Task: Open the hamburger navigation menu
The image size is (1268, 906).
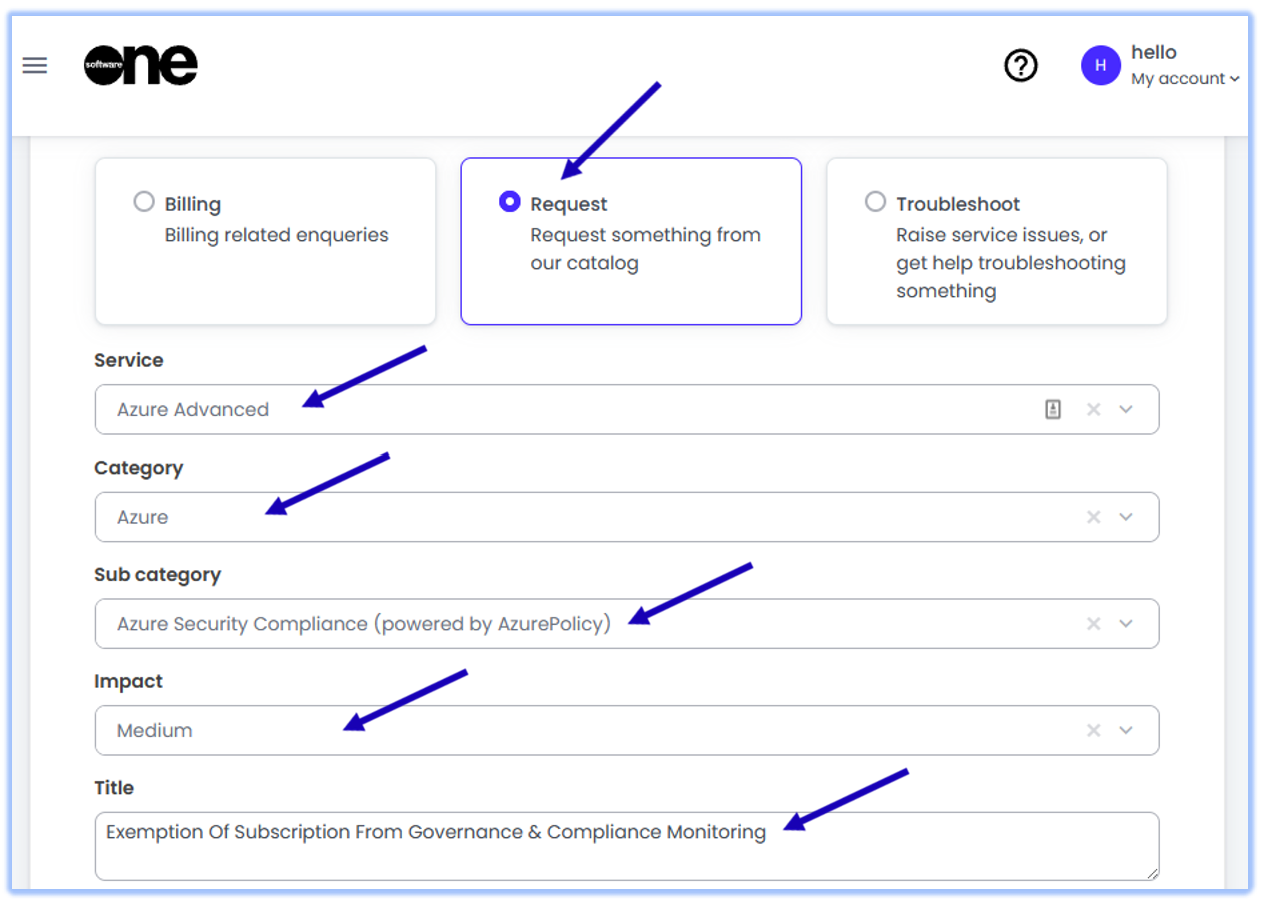Action: [x=35, y=66]
